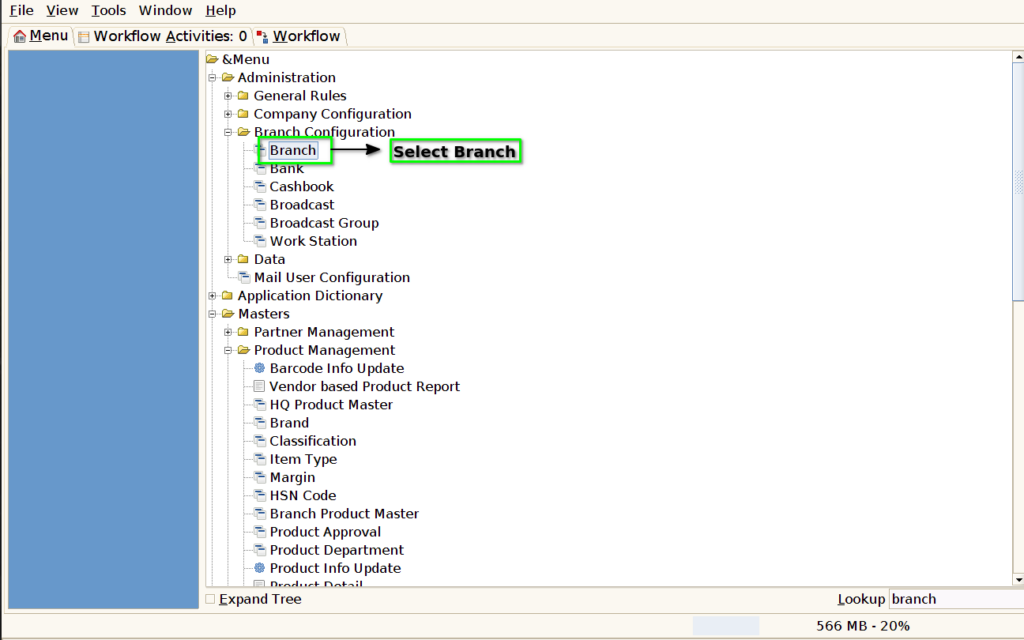Open the Window menu

coord(165,10)
